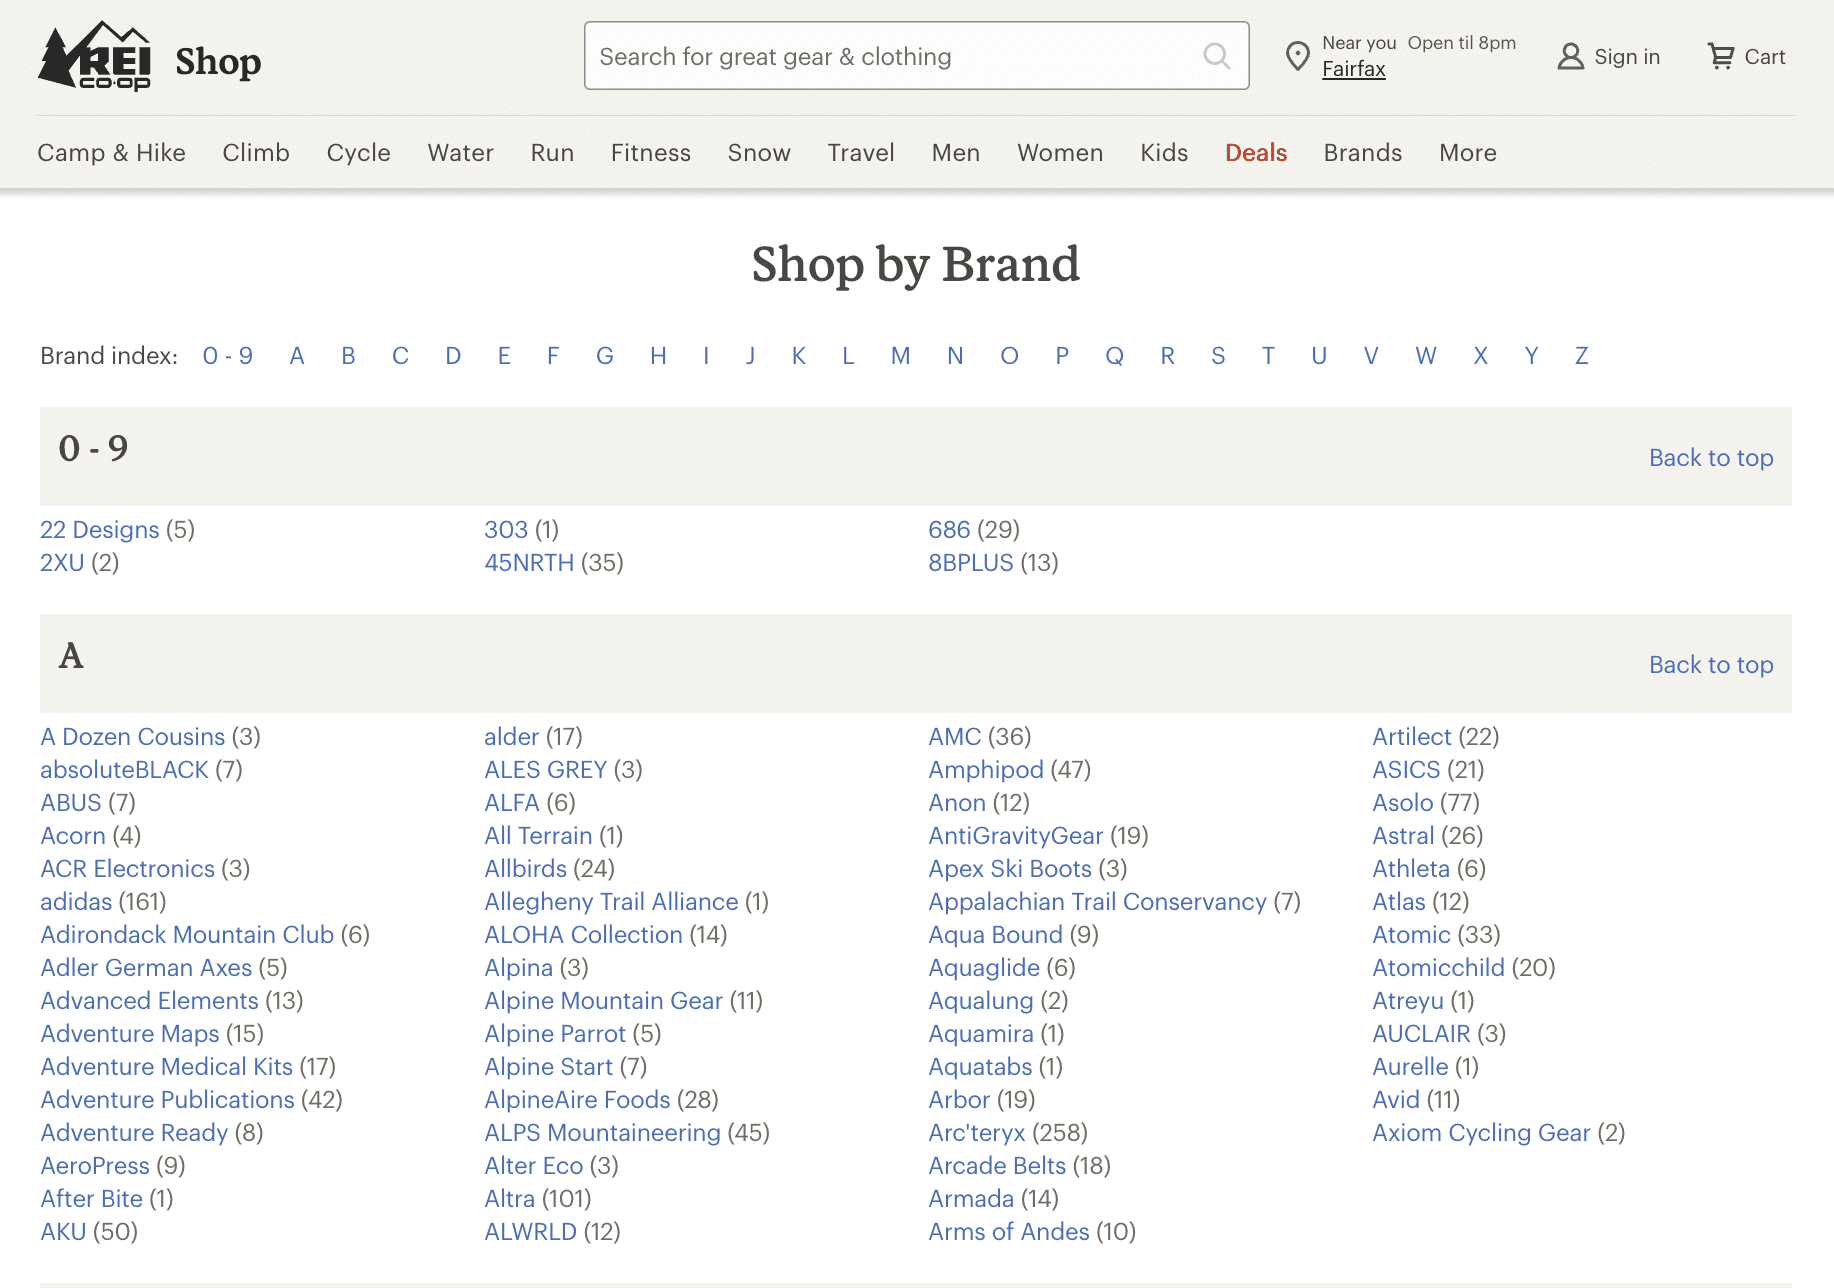
Task: Open the Brands menu
Action: 1363,152
